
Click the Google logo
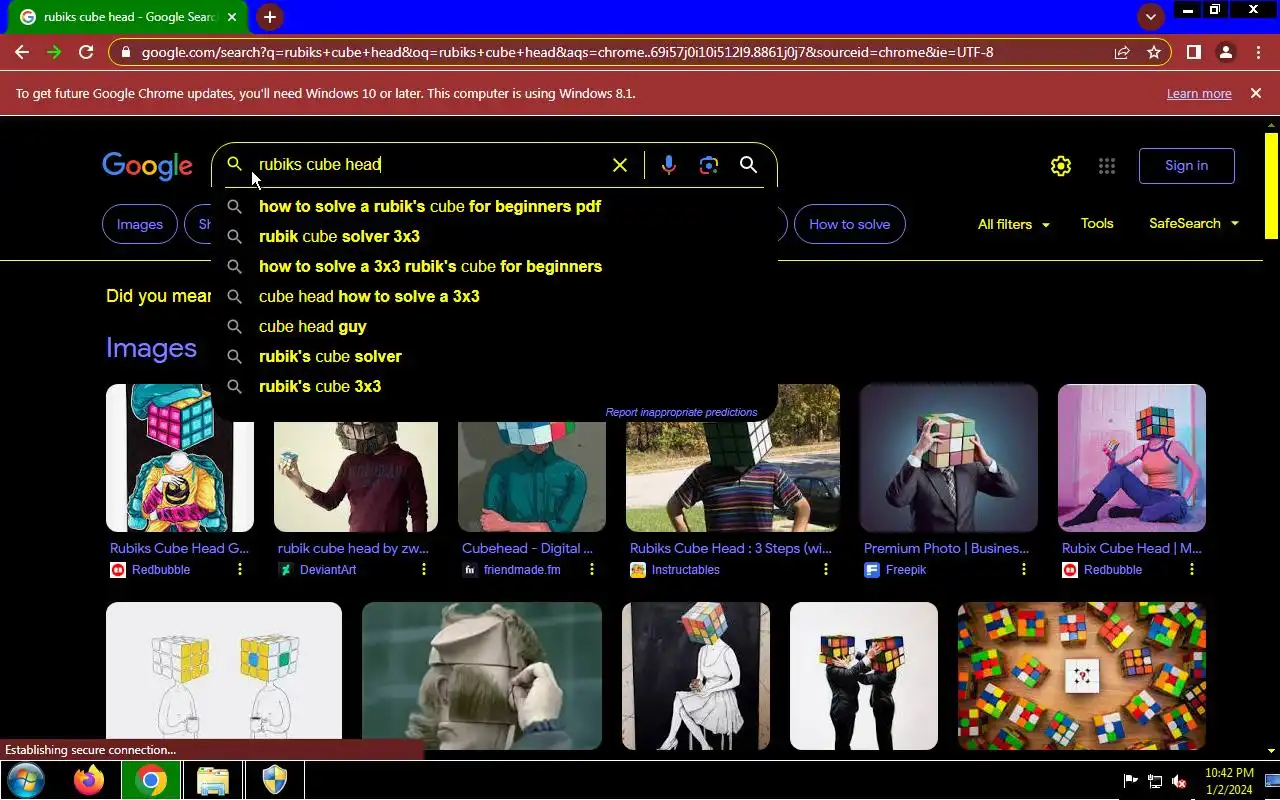click(147, 166)
